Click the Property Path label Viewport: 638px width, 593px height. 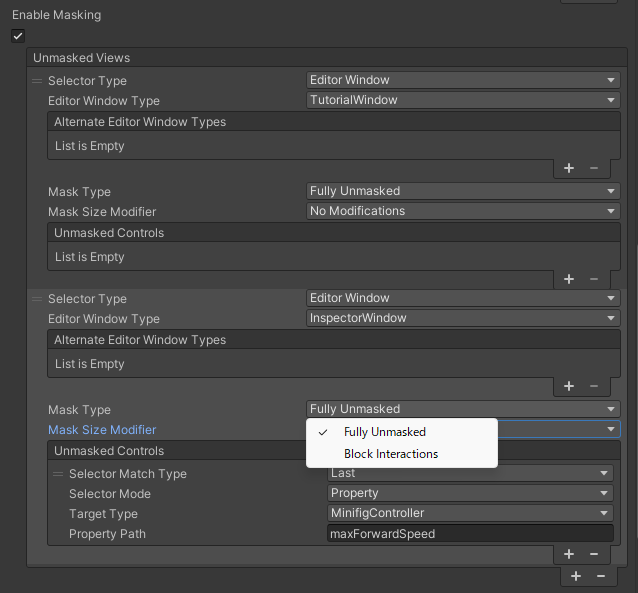[x=107, y=534]
